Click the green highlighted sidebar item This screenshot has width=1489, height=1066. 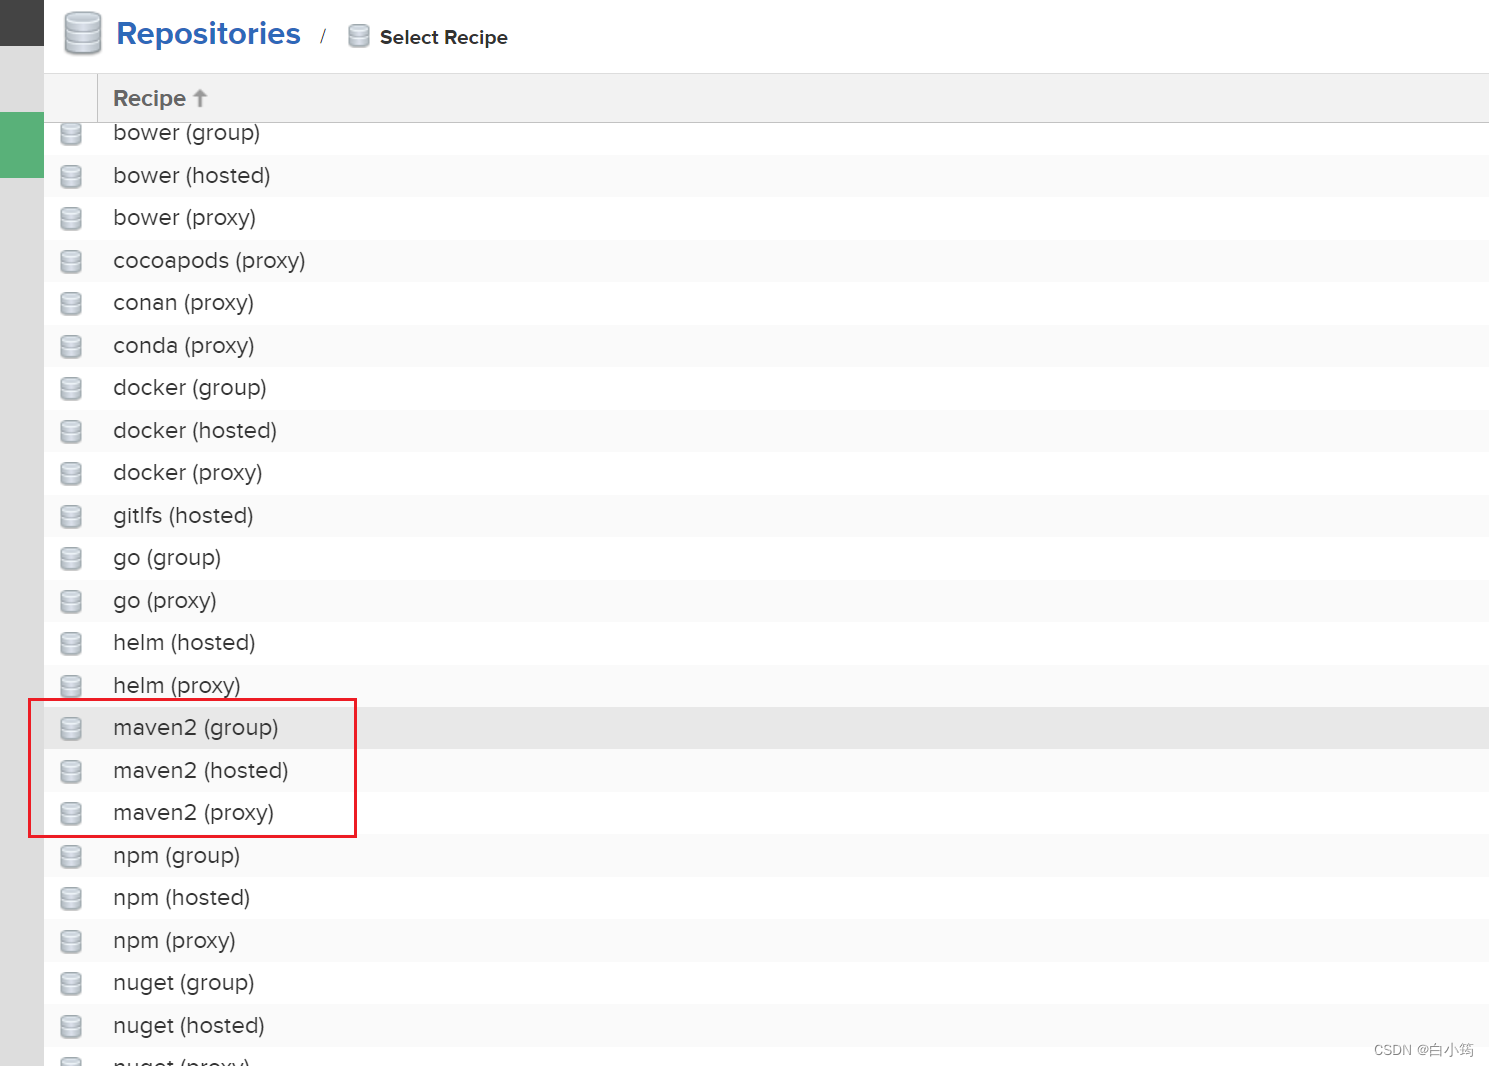[22, 145]
